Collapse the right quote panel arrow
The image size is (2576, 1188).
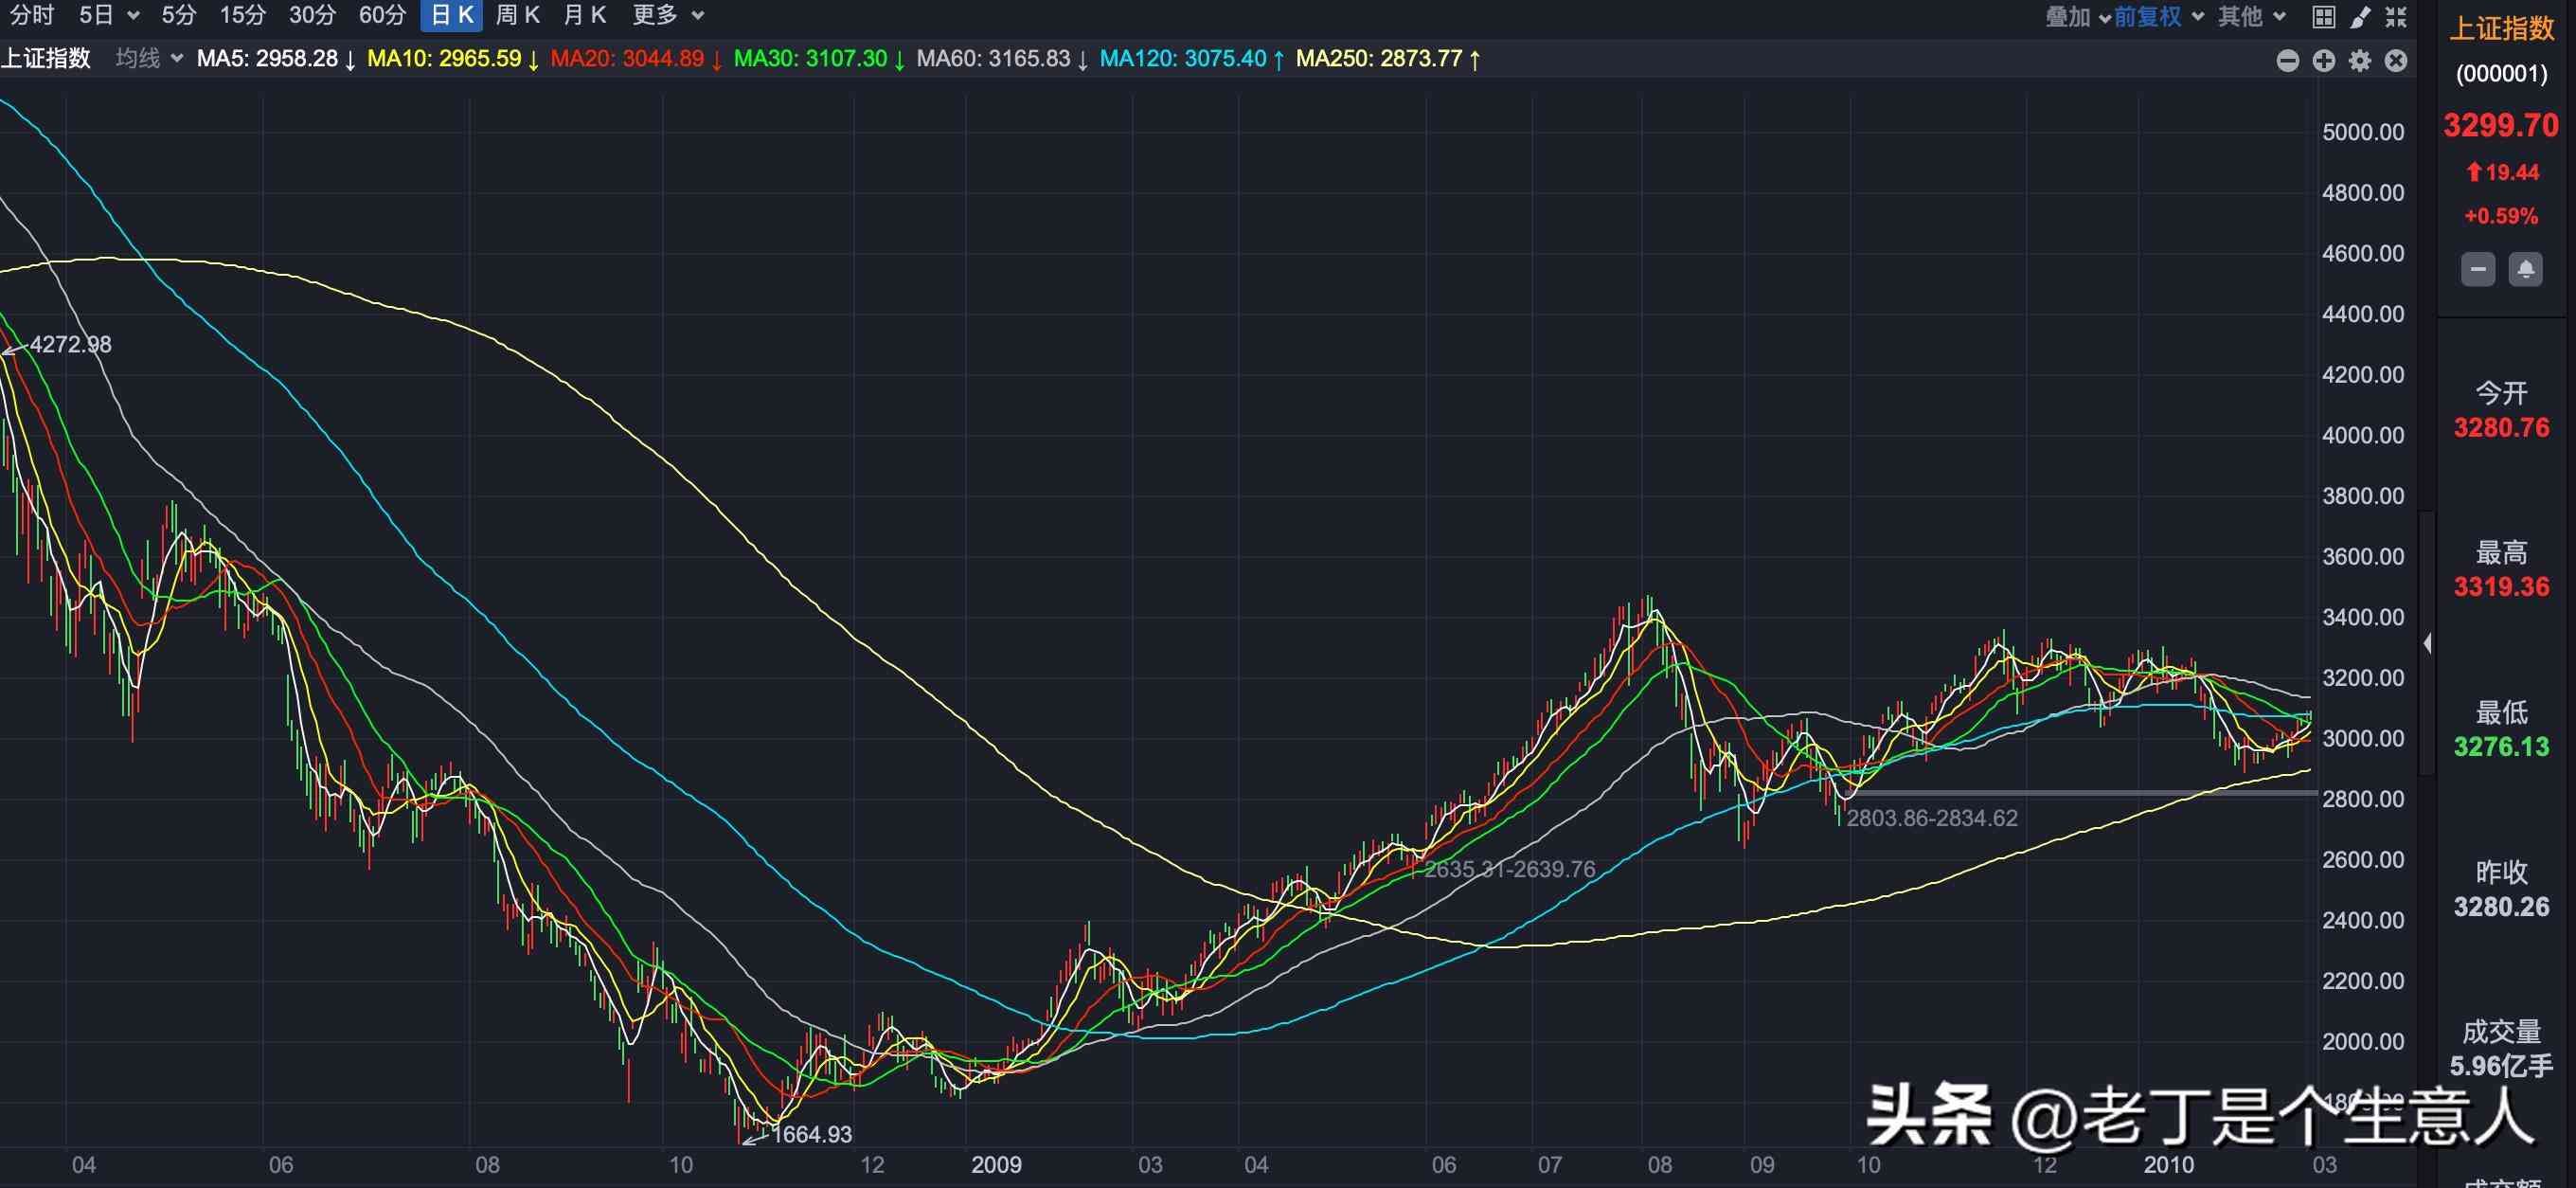click(x=2427, y=643)
